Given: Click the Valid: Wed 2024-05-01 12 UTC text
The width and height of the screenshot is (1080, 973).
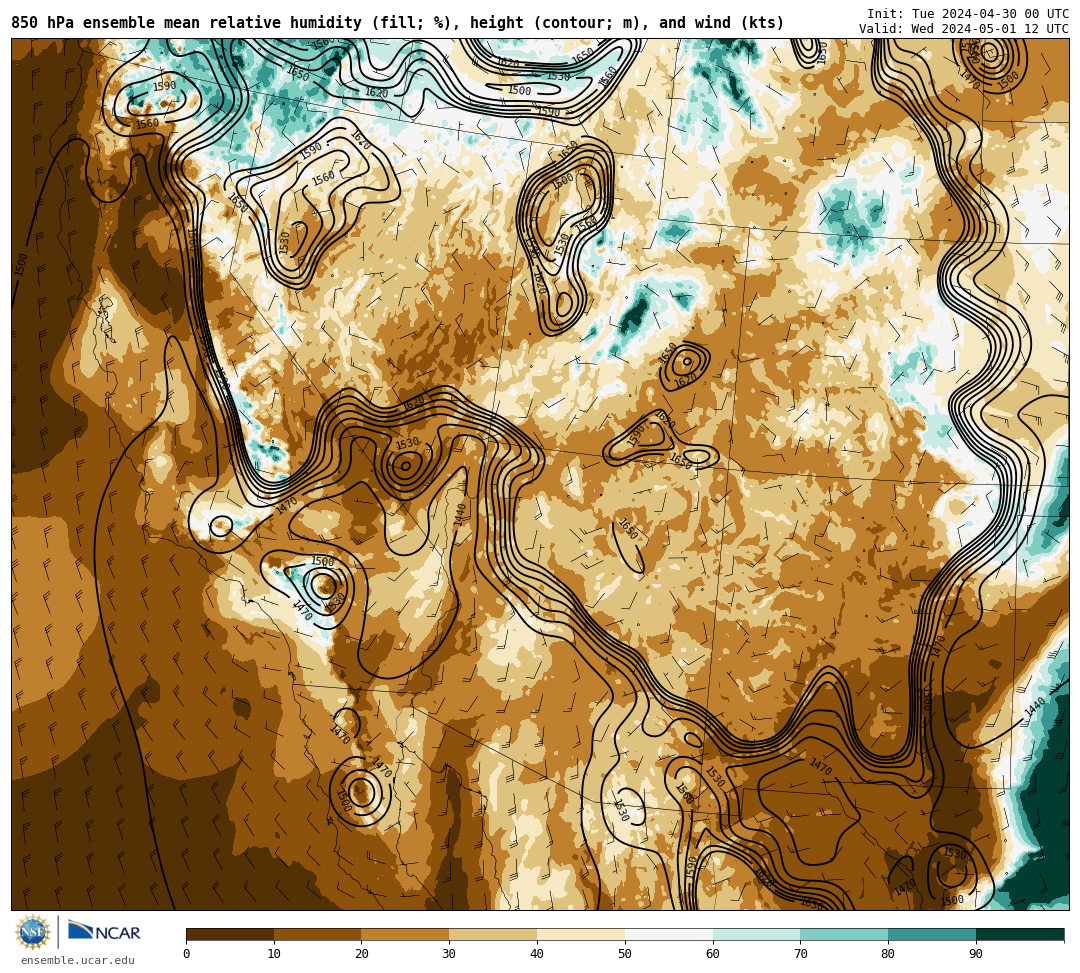Looking at the screenshot, I should click(963, 29).
